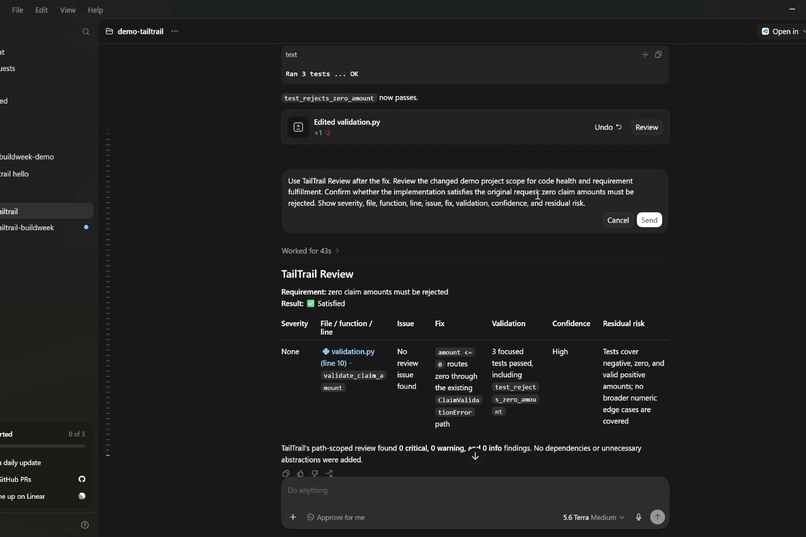Click the 'High' confidence cell

pyautogui.click(x=560, y=351)
